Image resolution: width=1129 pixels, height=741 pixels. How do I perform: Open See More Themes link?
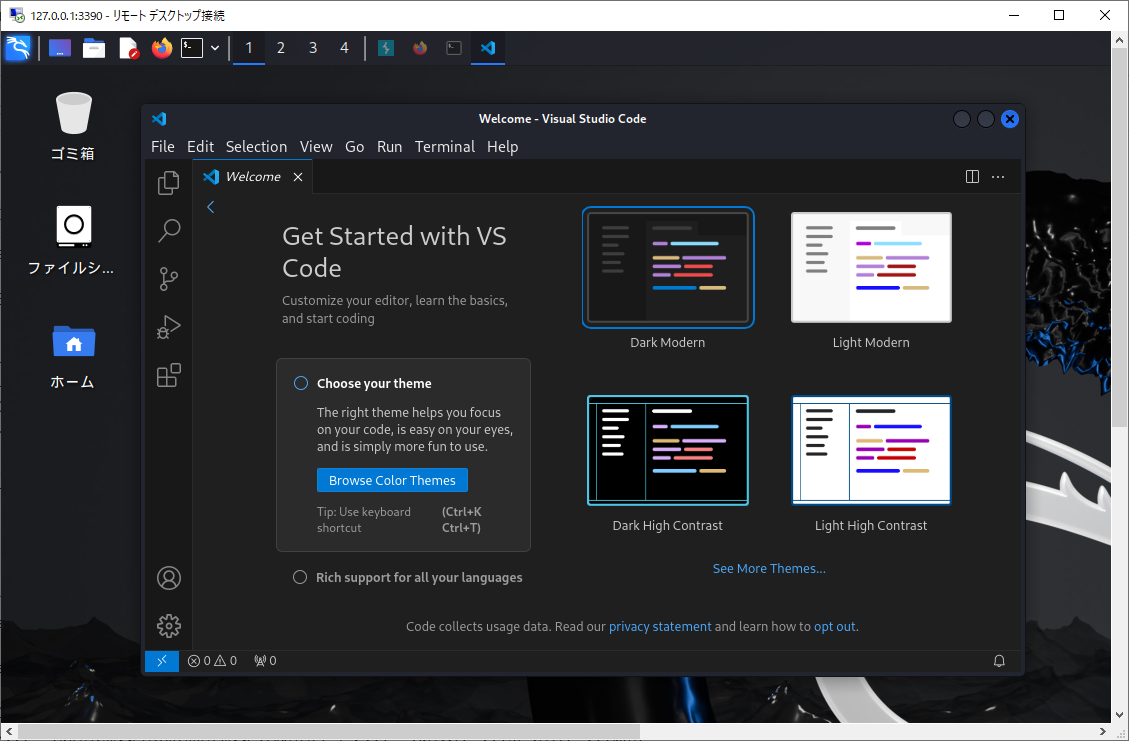[x=769, y=569]
